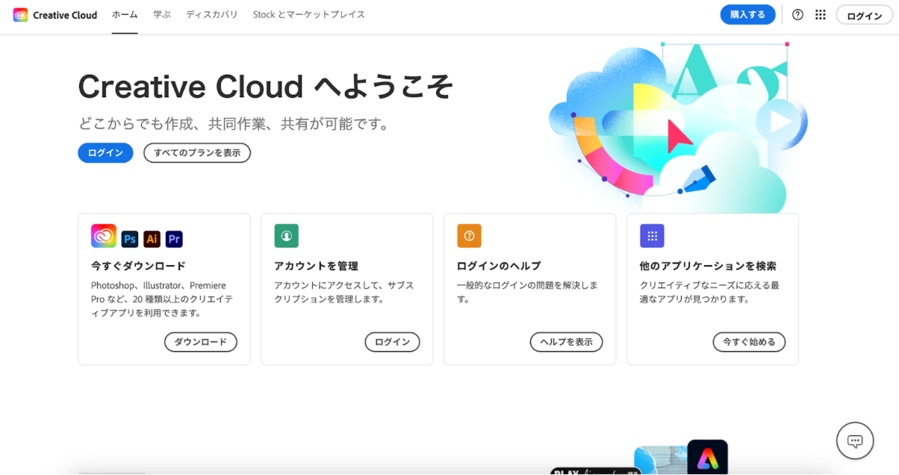
Task: Open the Stock とマーケットプレイス tab
Action: (x=308, y=15)
